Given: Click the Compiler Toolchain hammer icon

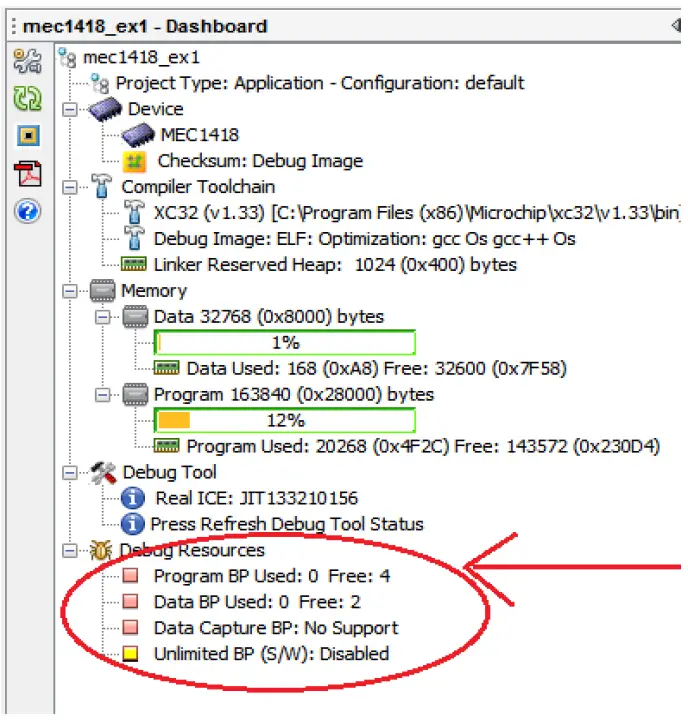Looking at the screenshot, I should click(101, 186).
